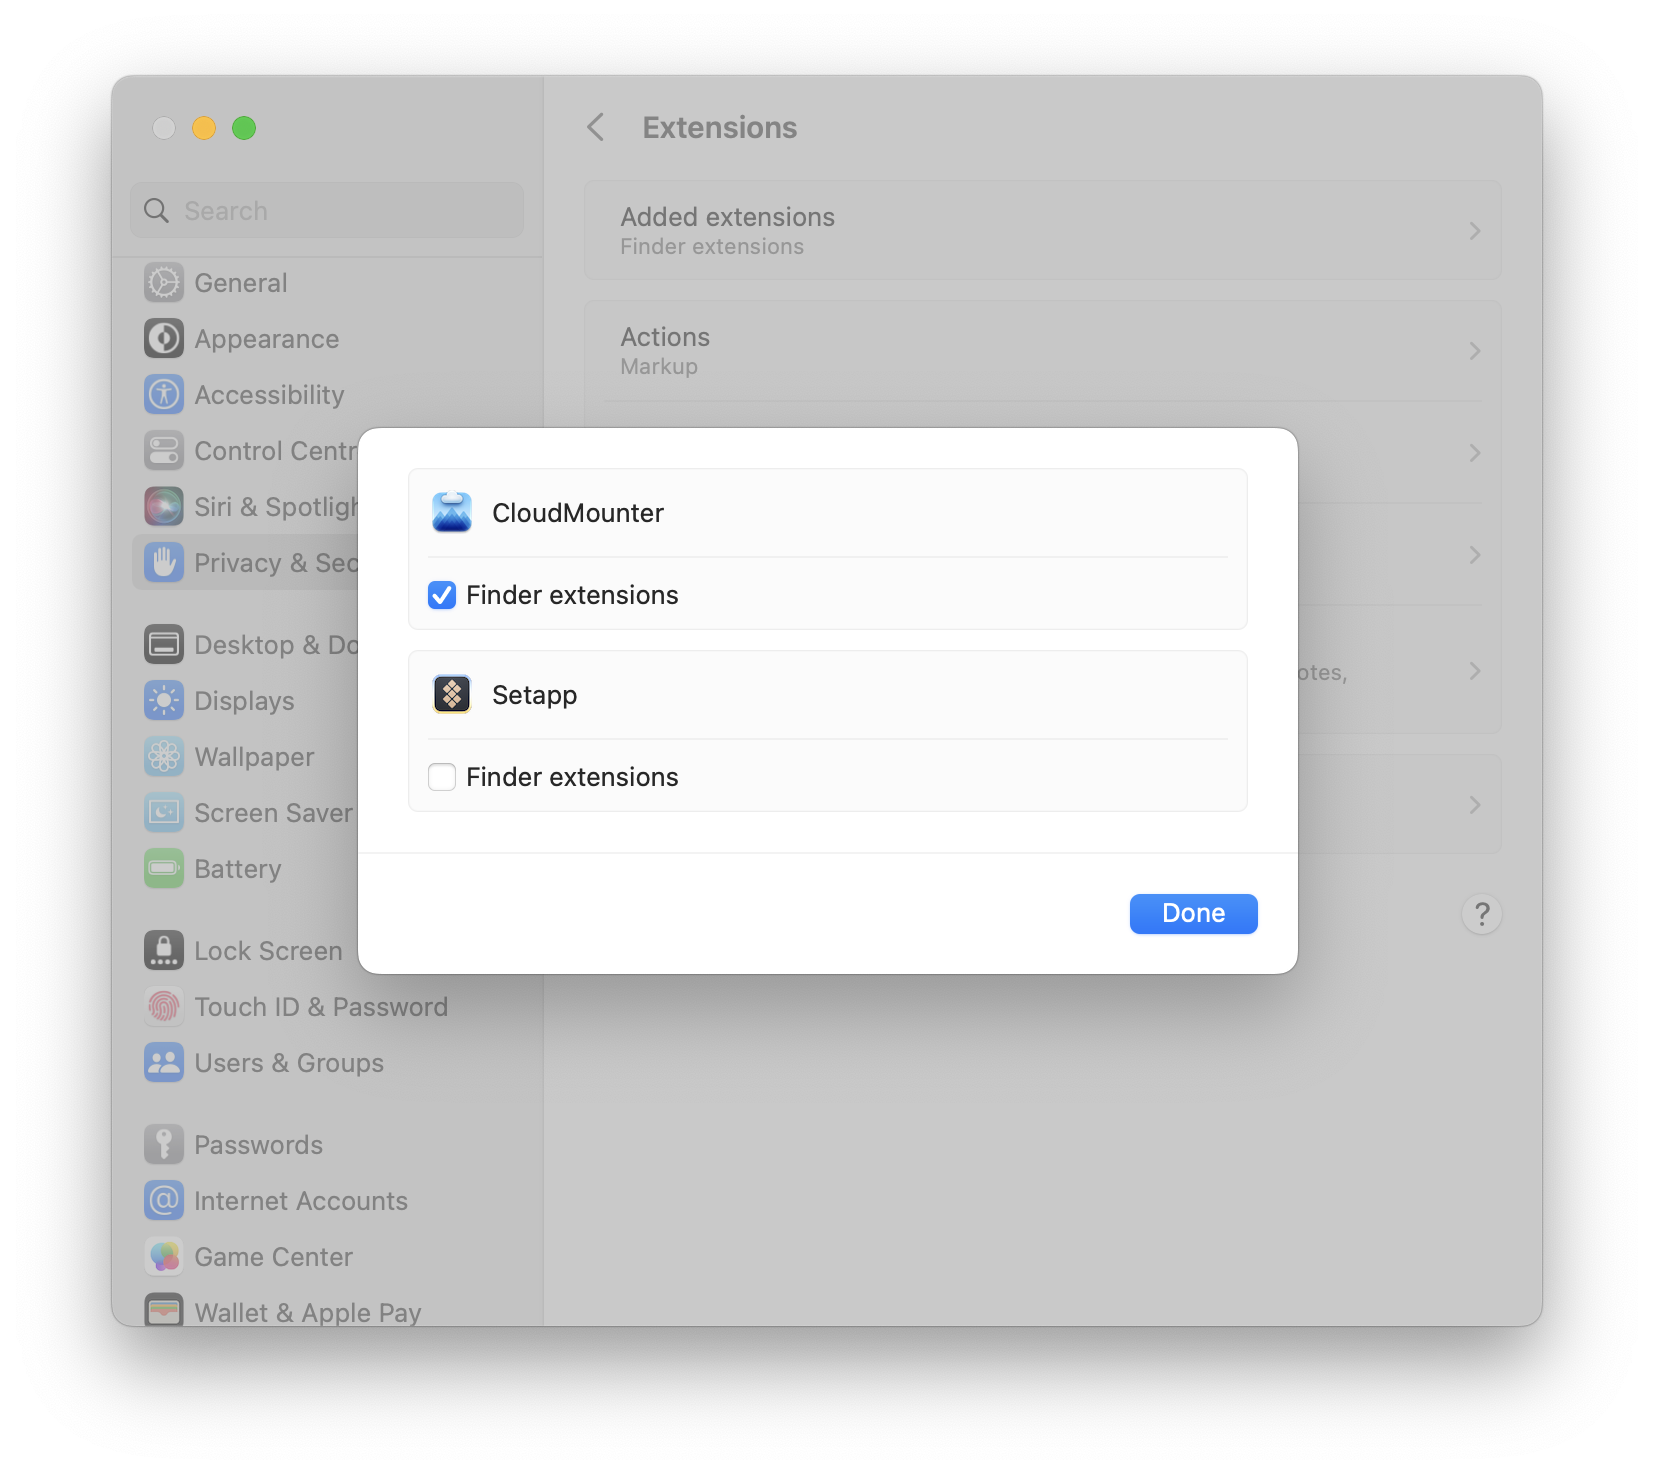Select the Passwords key icon
1654x1474 pixels.
(163, 1144)
